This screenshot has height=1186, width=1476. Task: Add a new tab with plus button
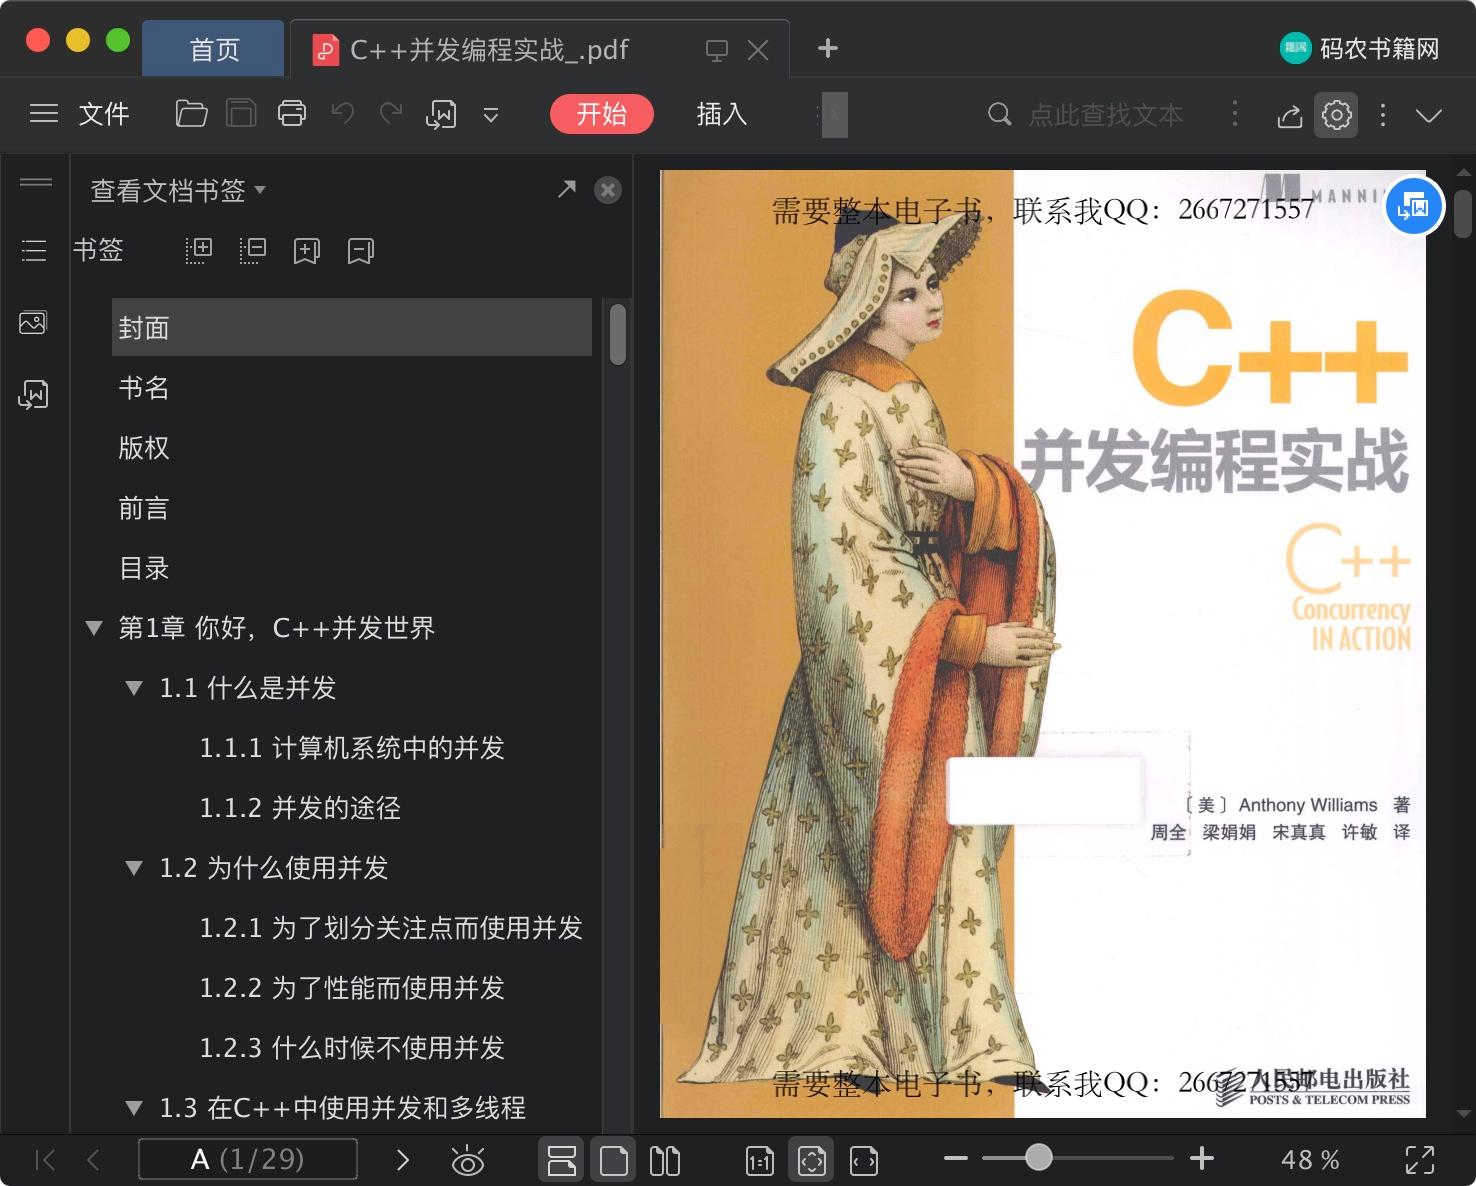click(x=828, y=48)
